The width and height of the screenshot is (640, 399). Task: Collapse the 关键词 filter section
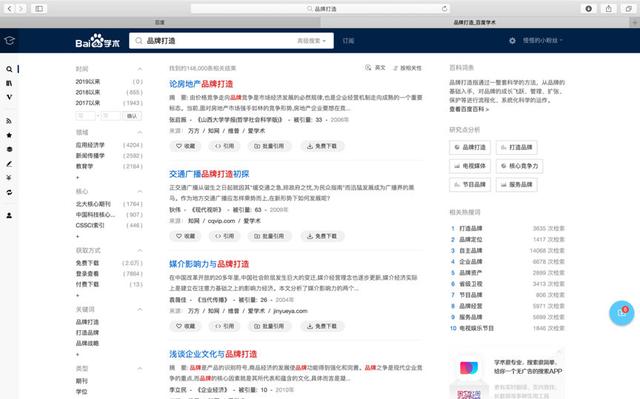[140, 310]
